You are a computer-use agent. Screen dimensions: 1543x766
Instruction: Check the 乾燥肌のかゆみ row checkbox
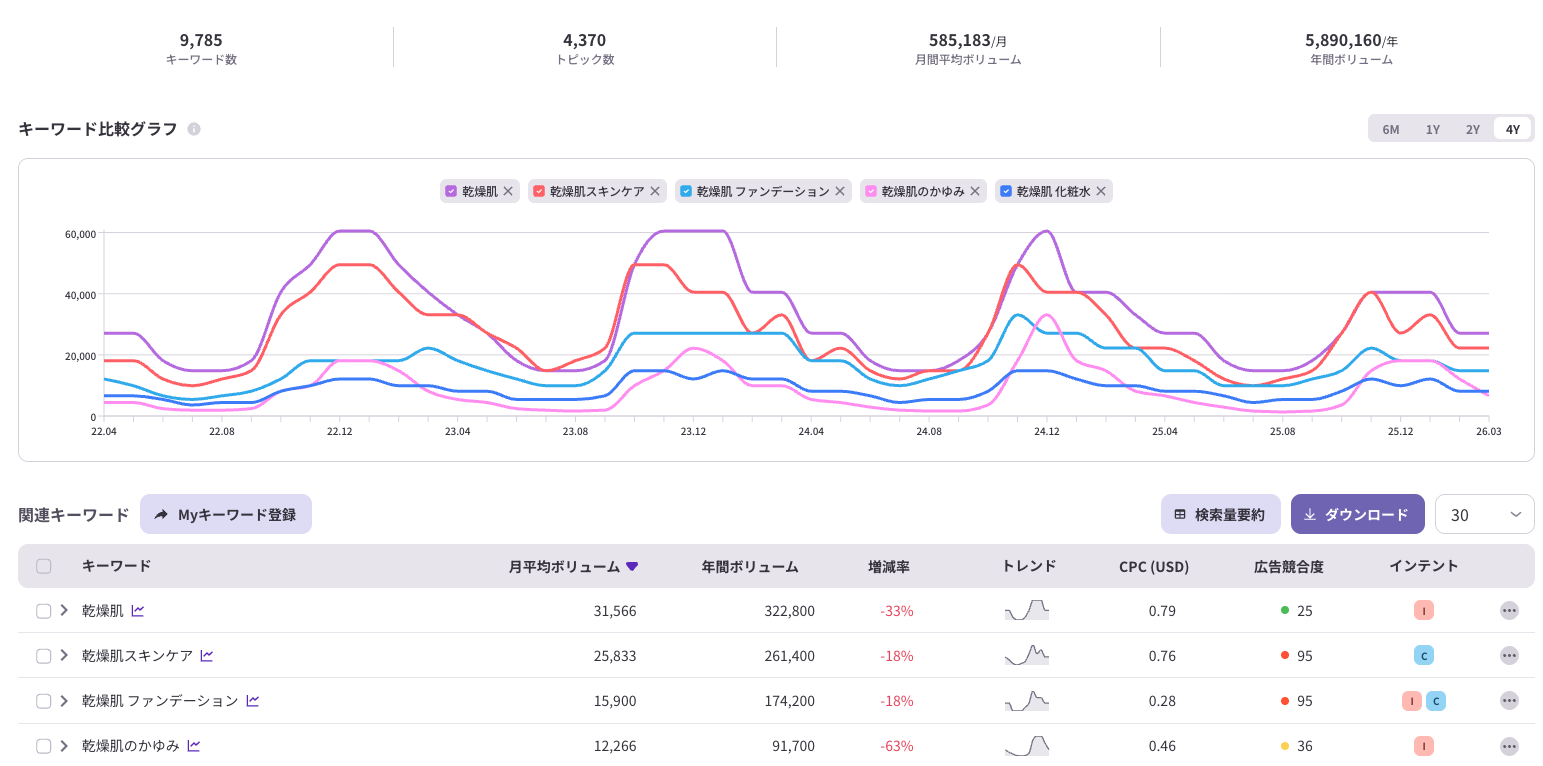pos(43,745)
